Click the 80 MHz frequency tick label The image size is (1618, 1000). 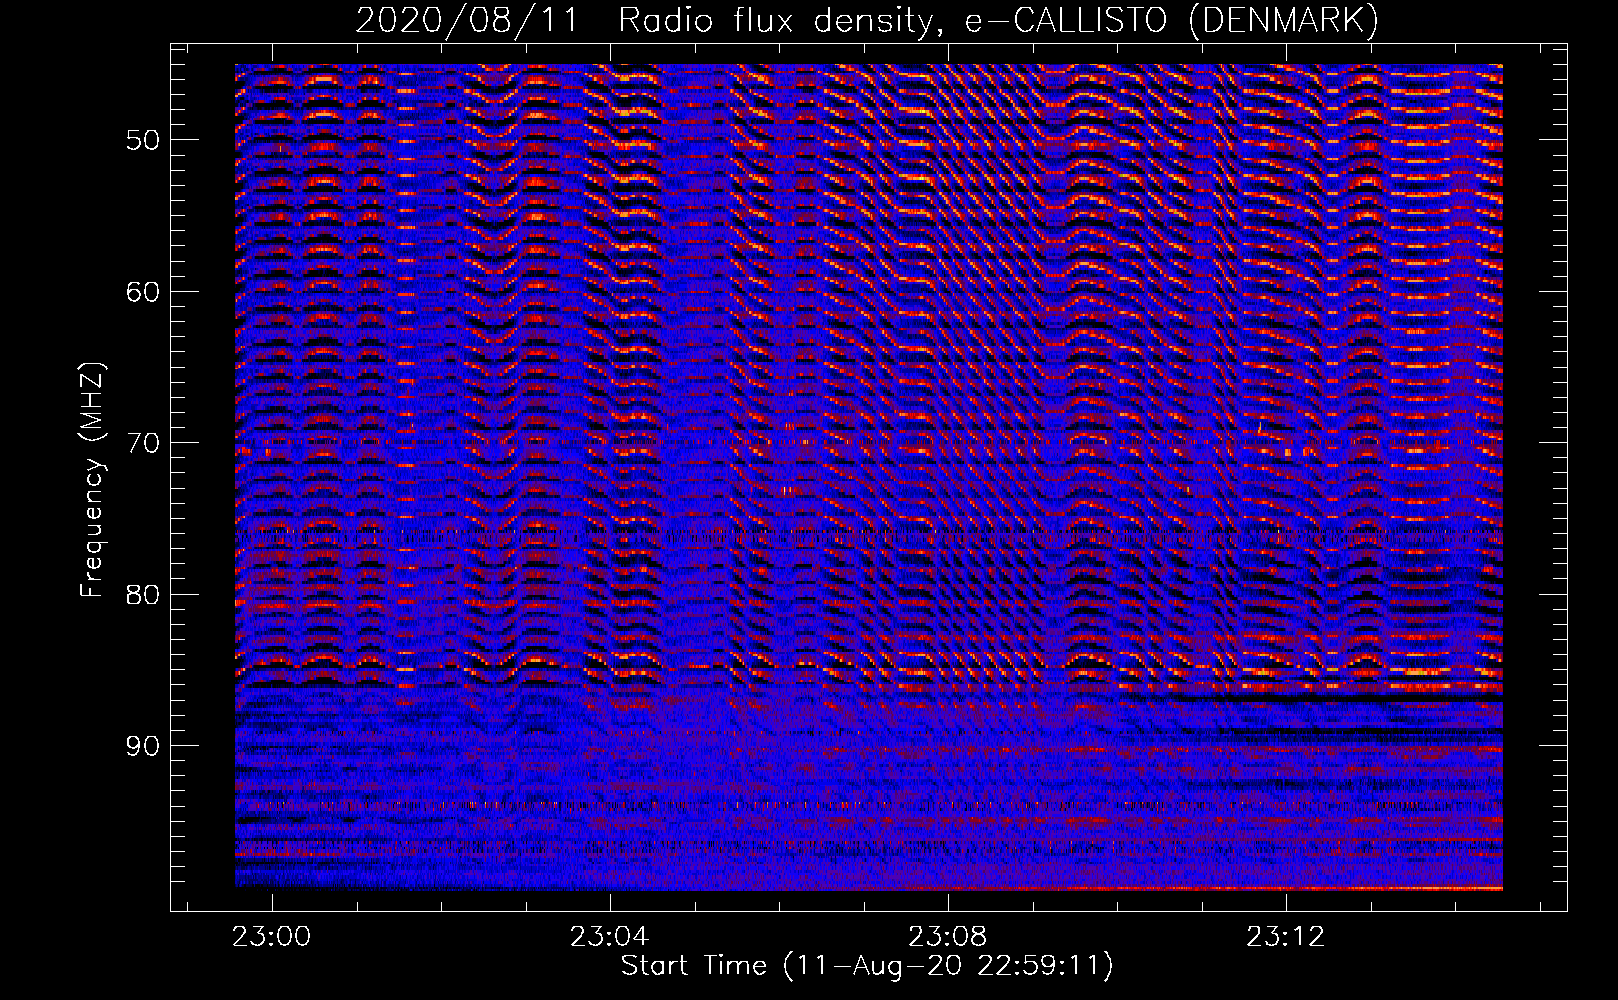143,595
